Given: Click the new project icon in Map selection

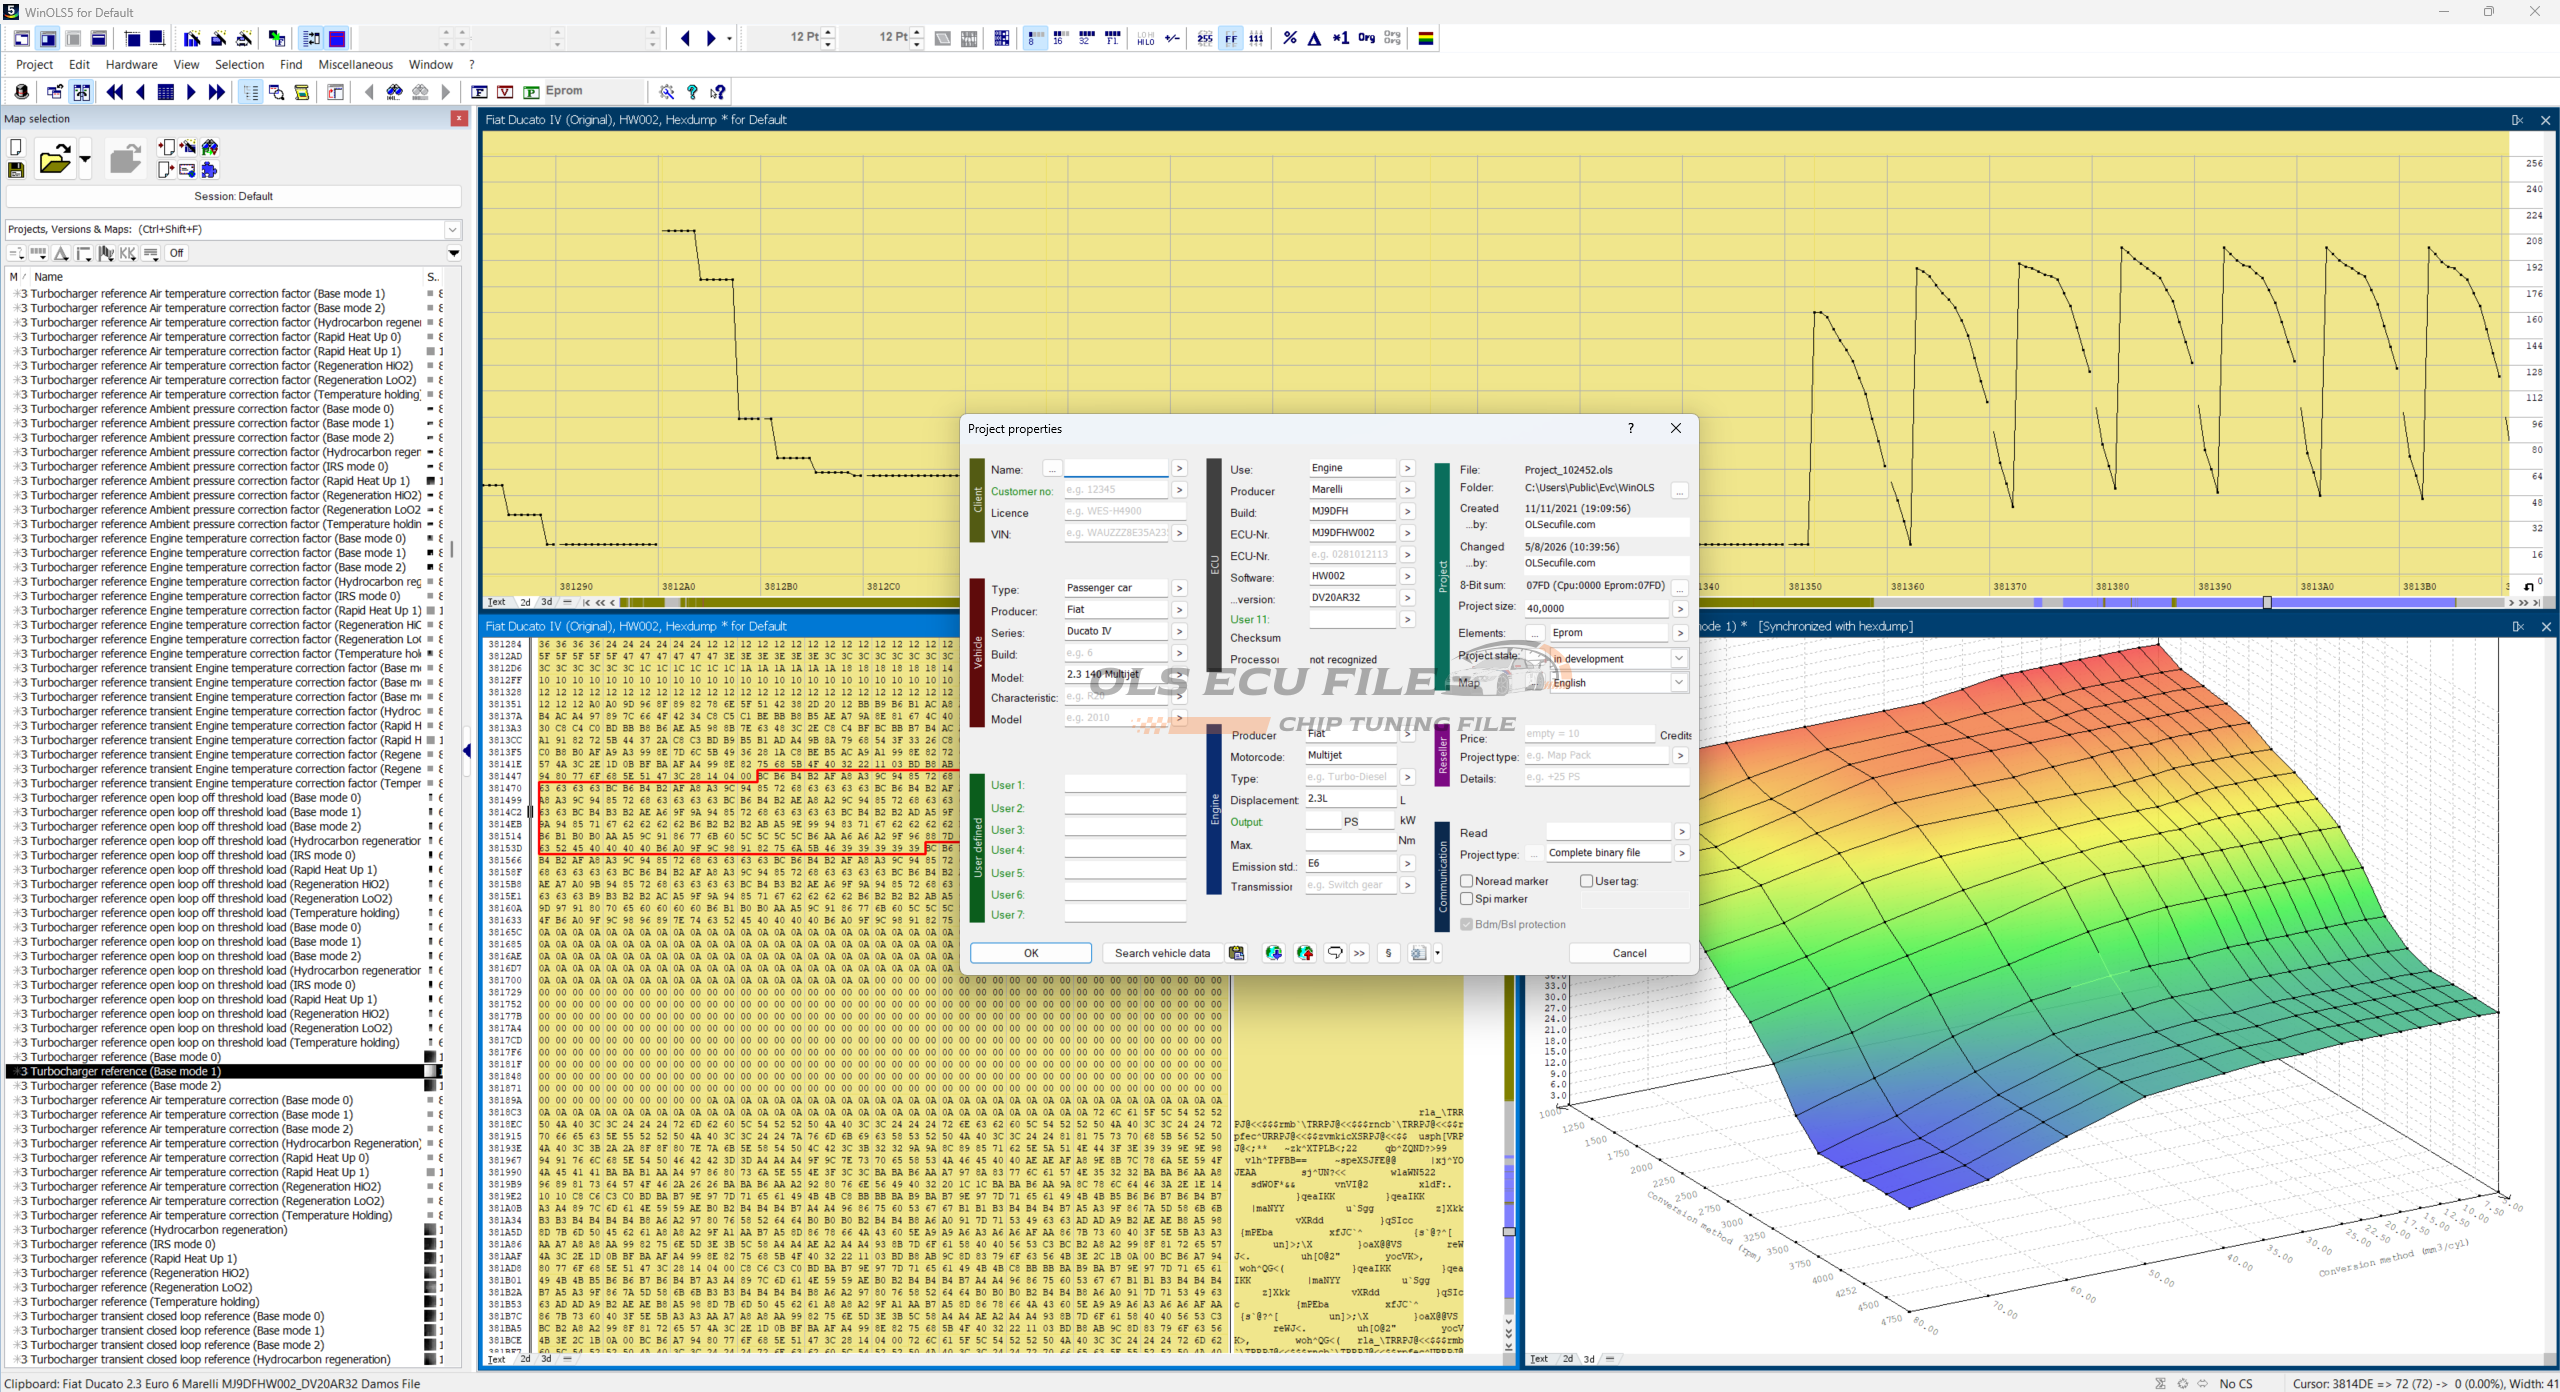Looking at the screenshot, I should (15, 147).
